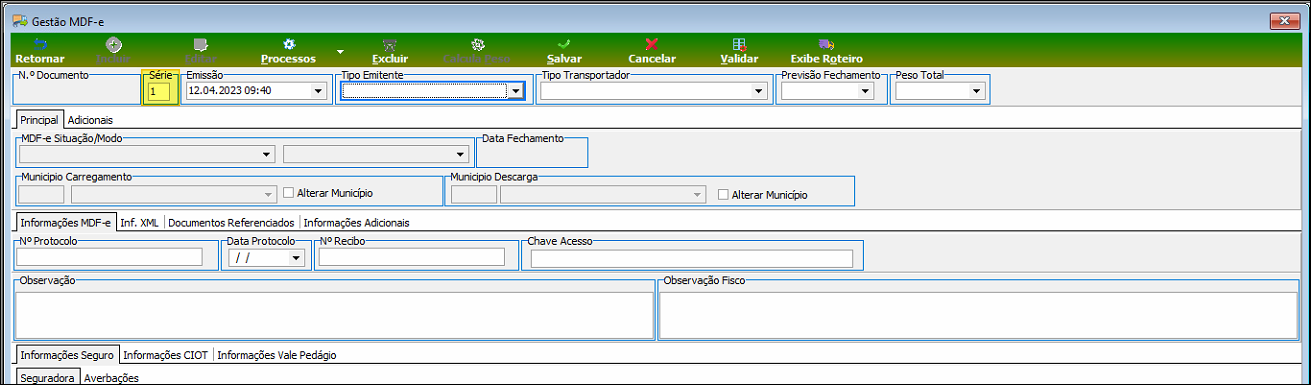This screenshot has height=385, width=1311.
Task: Open the second MDF-e Situação/Modo dropdown
Action: (x=461, y=154)
